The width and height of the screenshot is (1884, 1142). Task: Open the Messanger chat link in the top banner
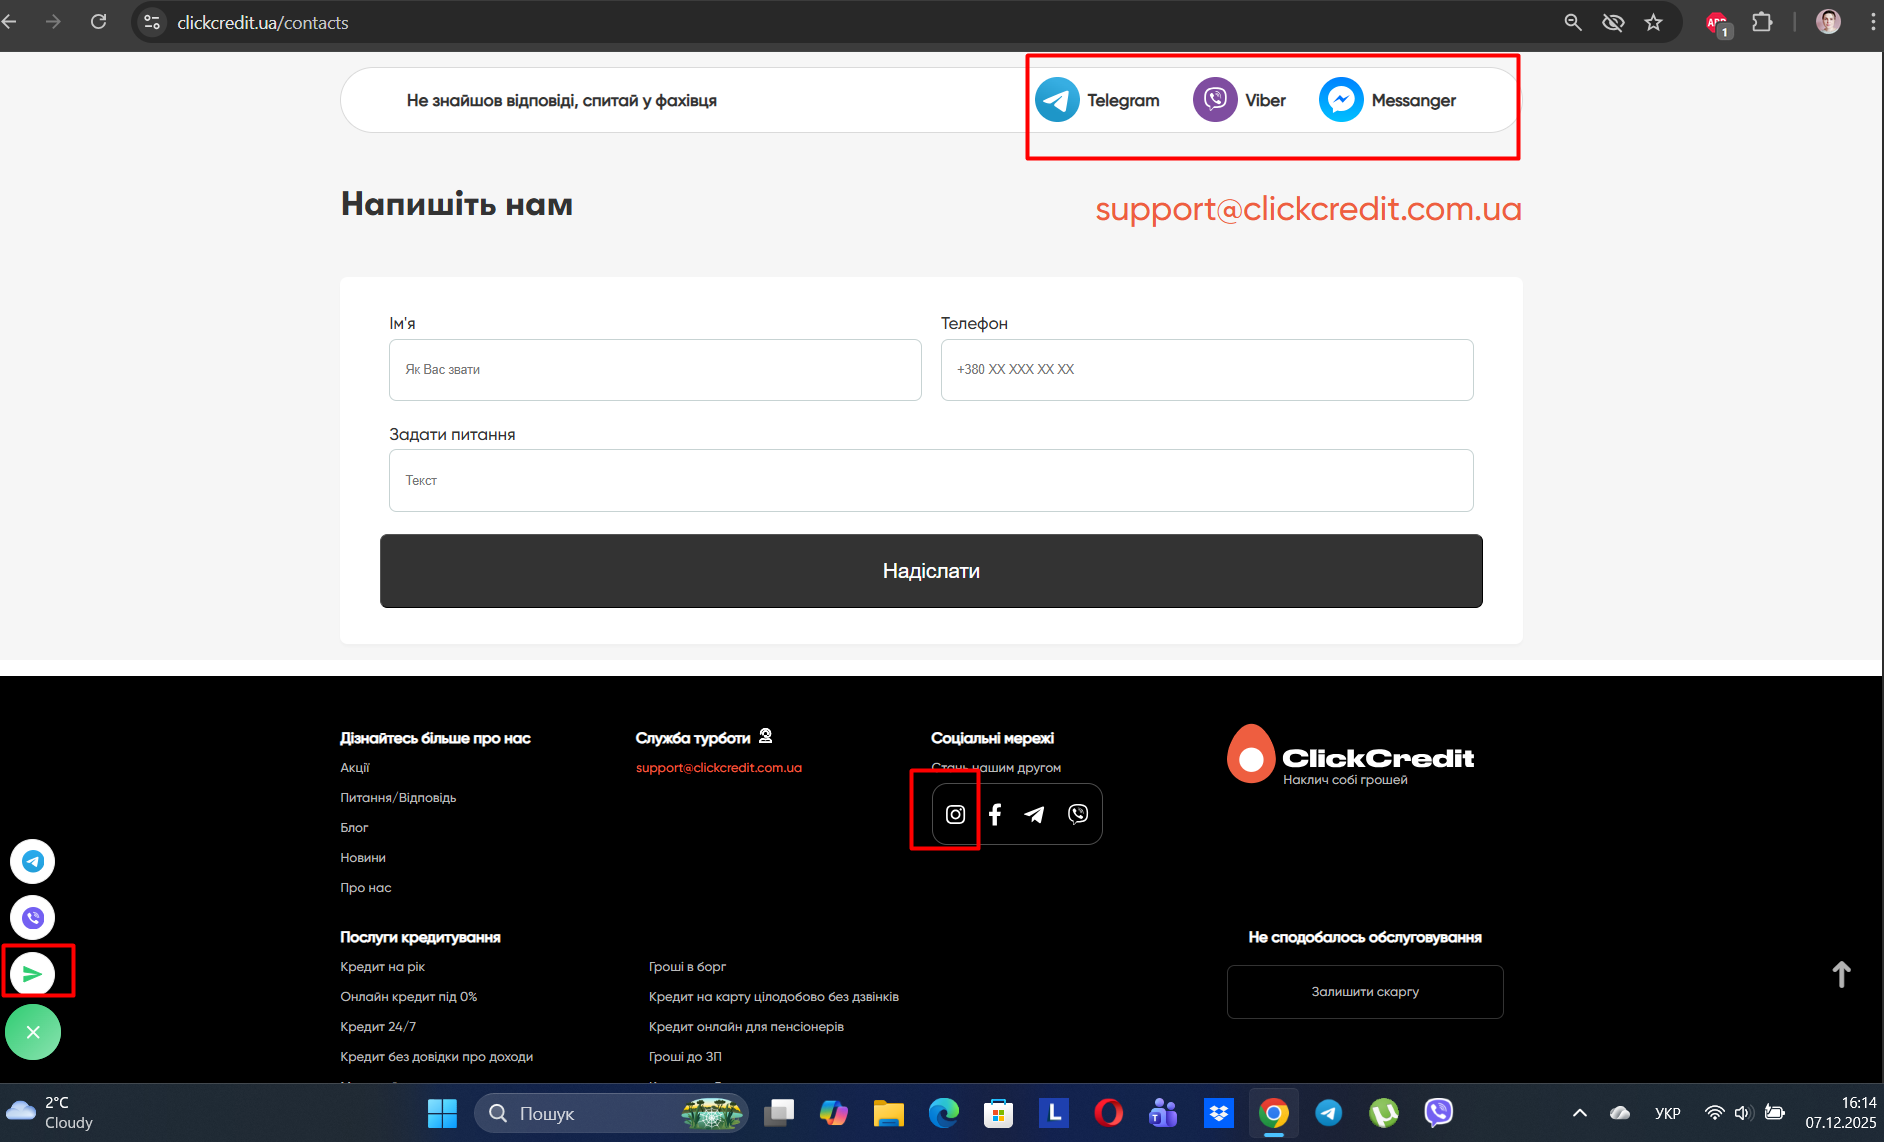1387,100
